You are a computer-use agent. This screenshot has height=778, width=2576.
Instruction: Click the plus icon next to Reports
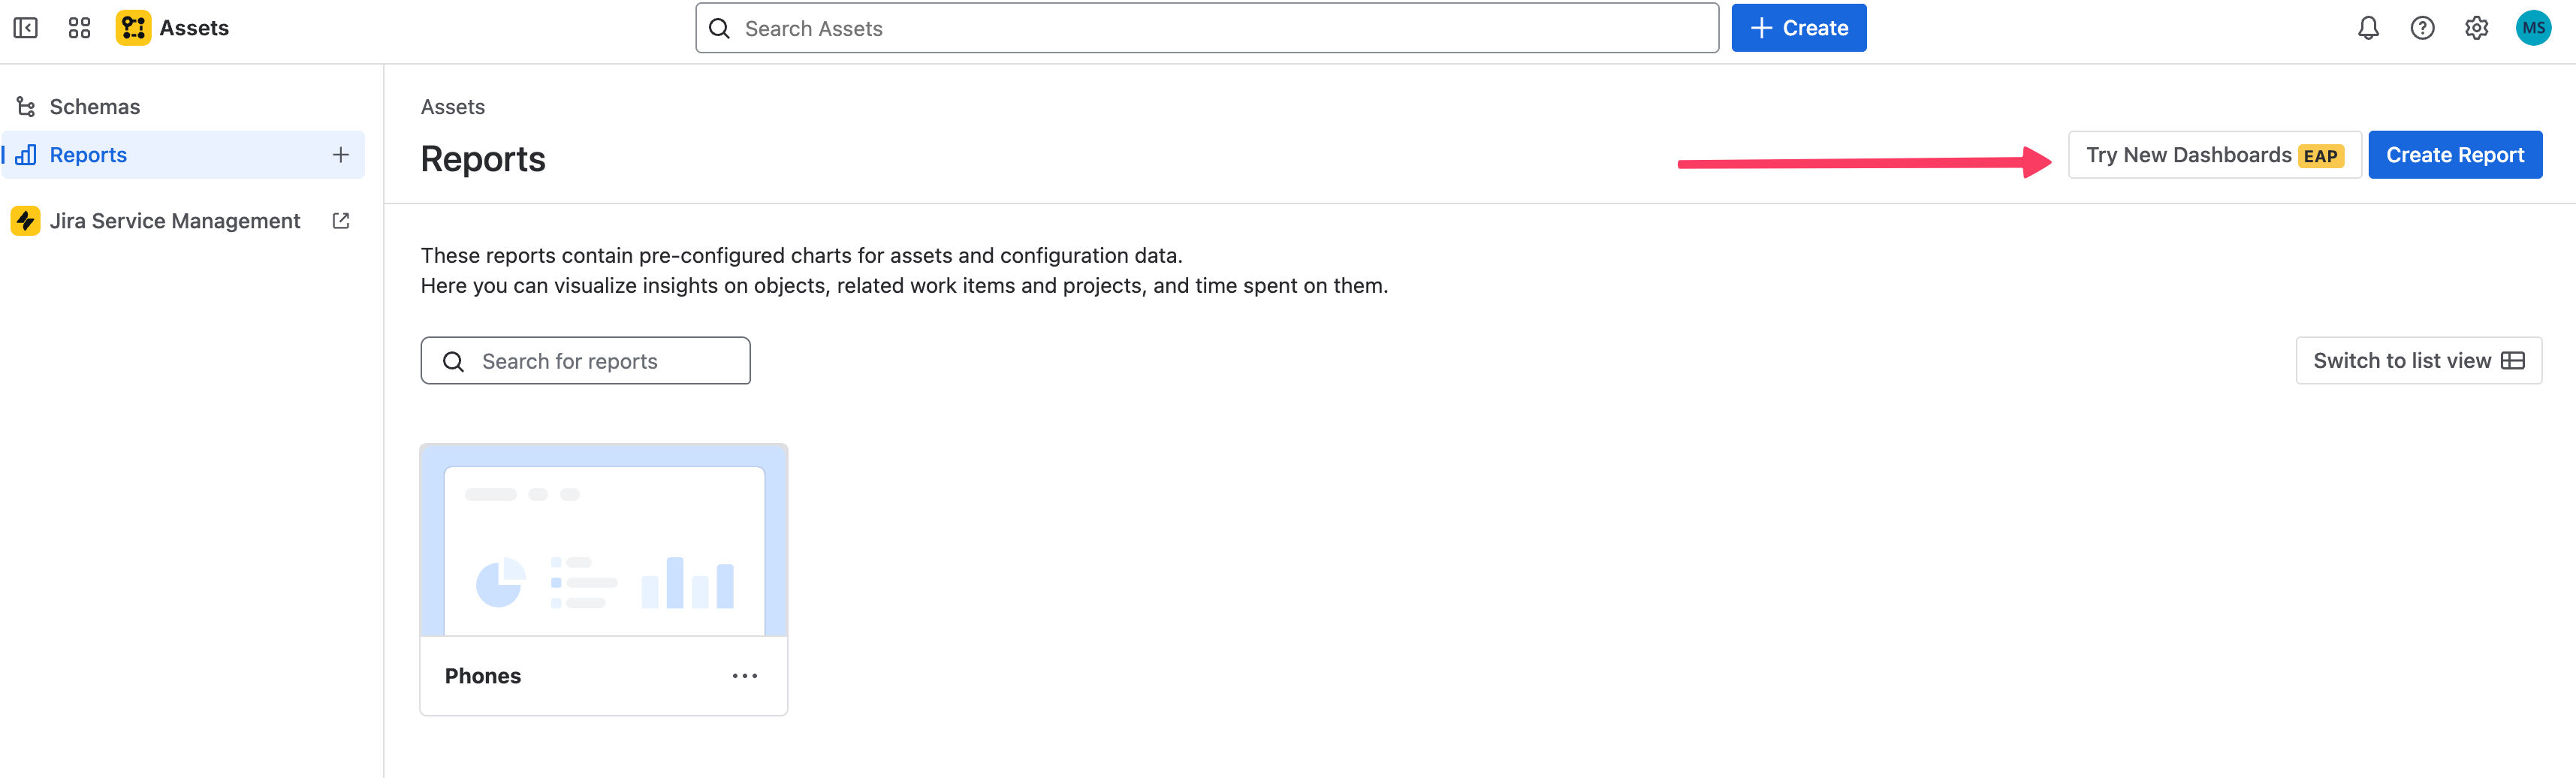341,155
